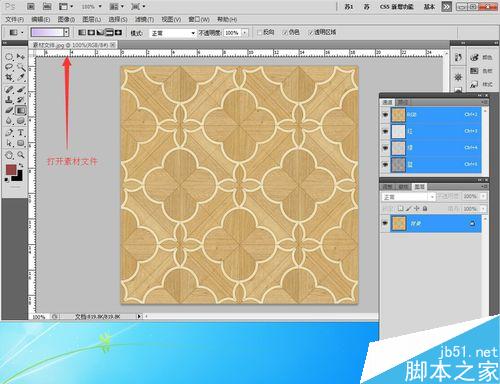Hide the Green (绿) channel eye
The width and height of the screenshot is (500, 384).
point(385,148)
